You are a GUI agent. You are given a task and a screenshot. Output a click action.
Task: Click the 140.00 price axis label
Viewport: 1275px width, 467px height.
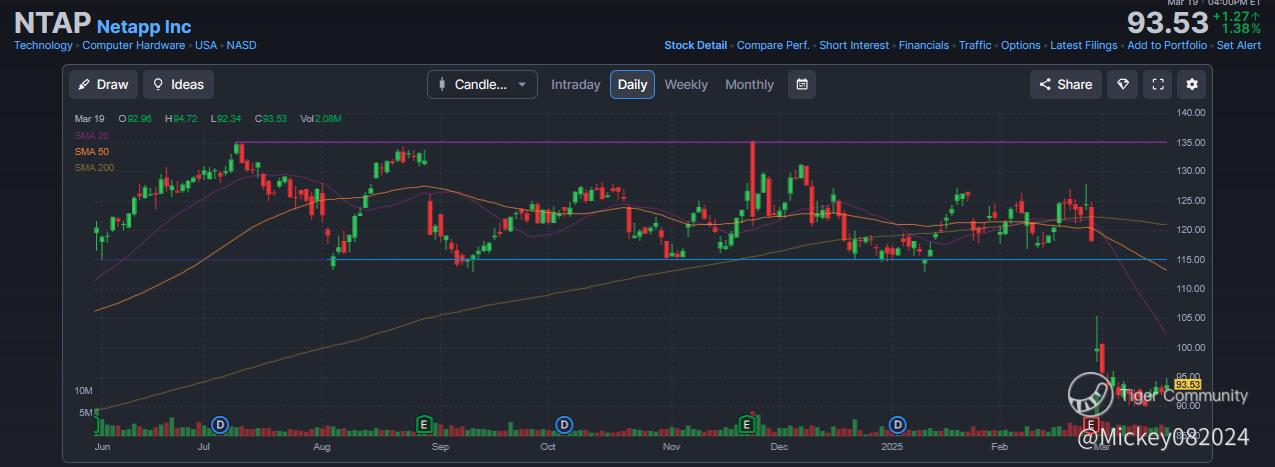(x=1191, y=113)
